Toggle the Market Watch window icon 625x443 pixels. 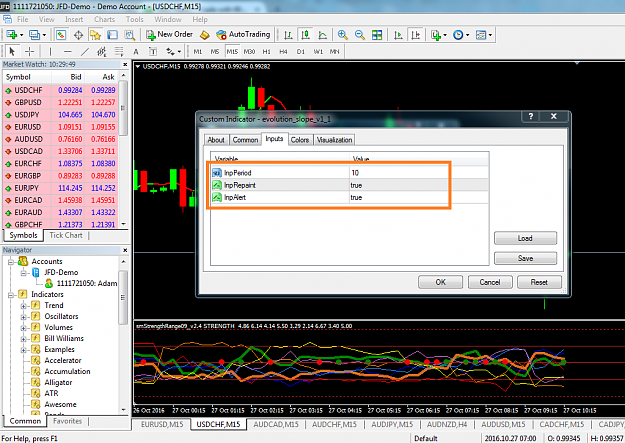point(61,35)
